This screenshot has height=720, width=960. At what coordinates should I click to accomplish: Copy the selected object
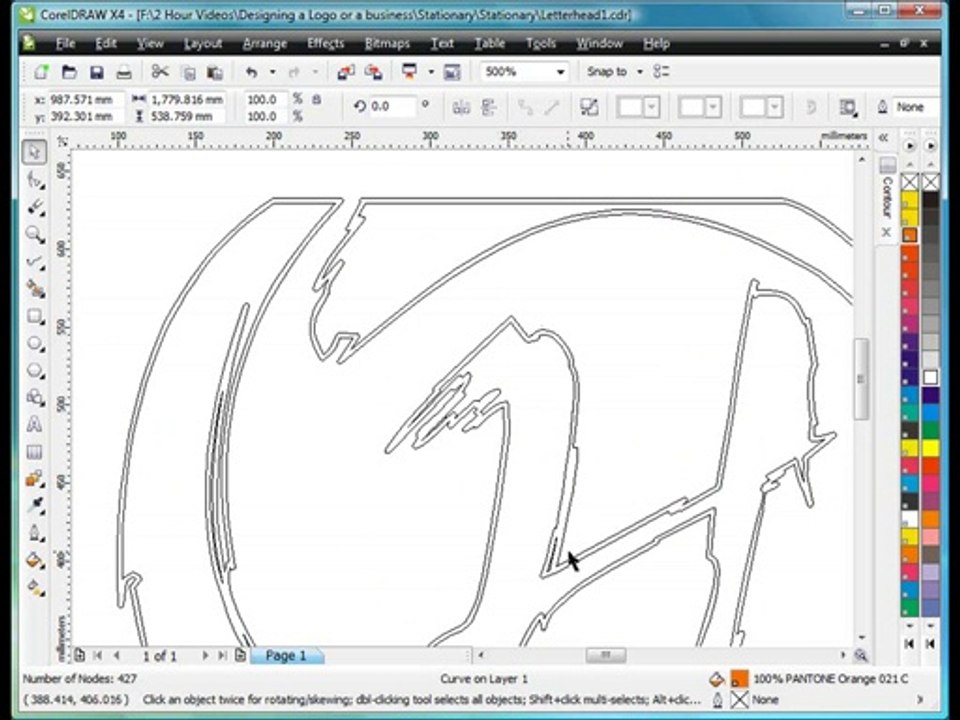(189, 73)
